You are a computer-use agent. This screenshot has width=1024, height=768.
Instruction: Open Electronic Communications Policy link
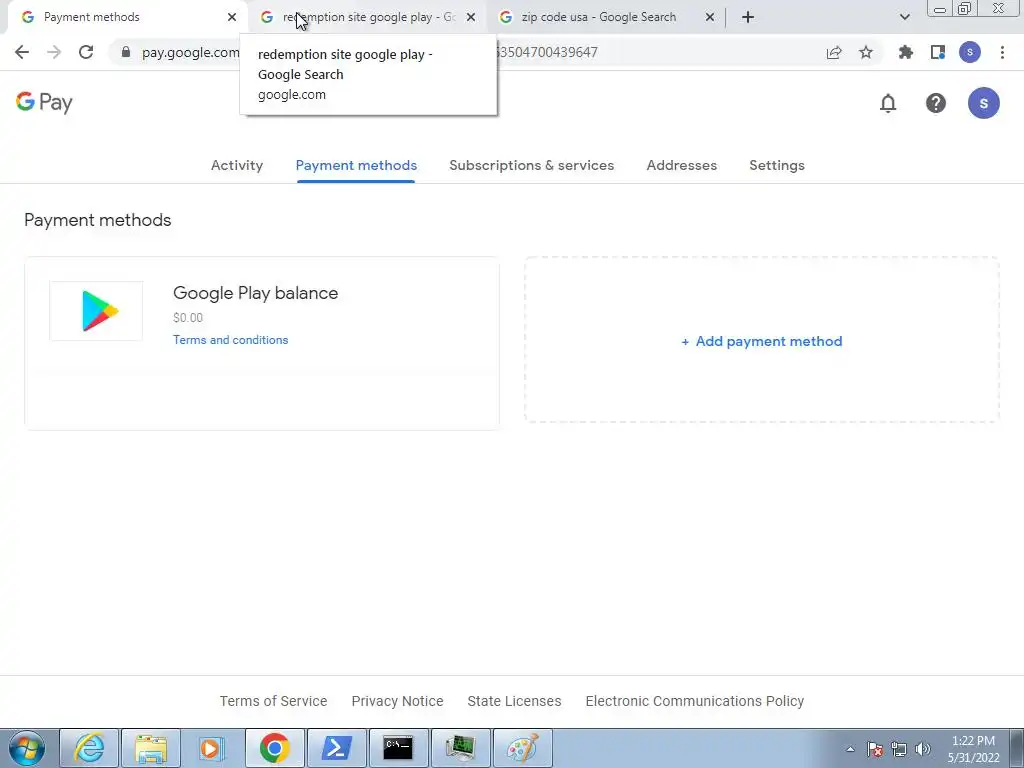point(695,701)
